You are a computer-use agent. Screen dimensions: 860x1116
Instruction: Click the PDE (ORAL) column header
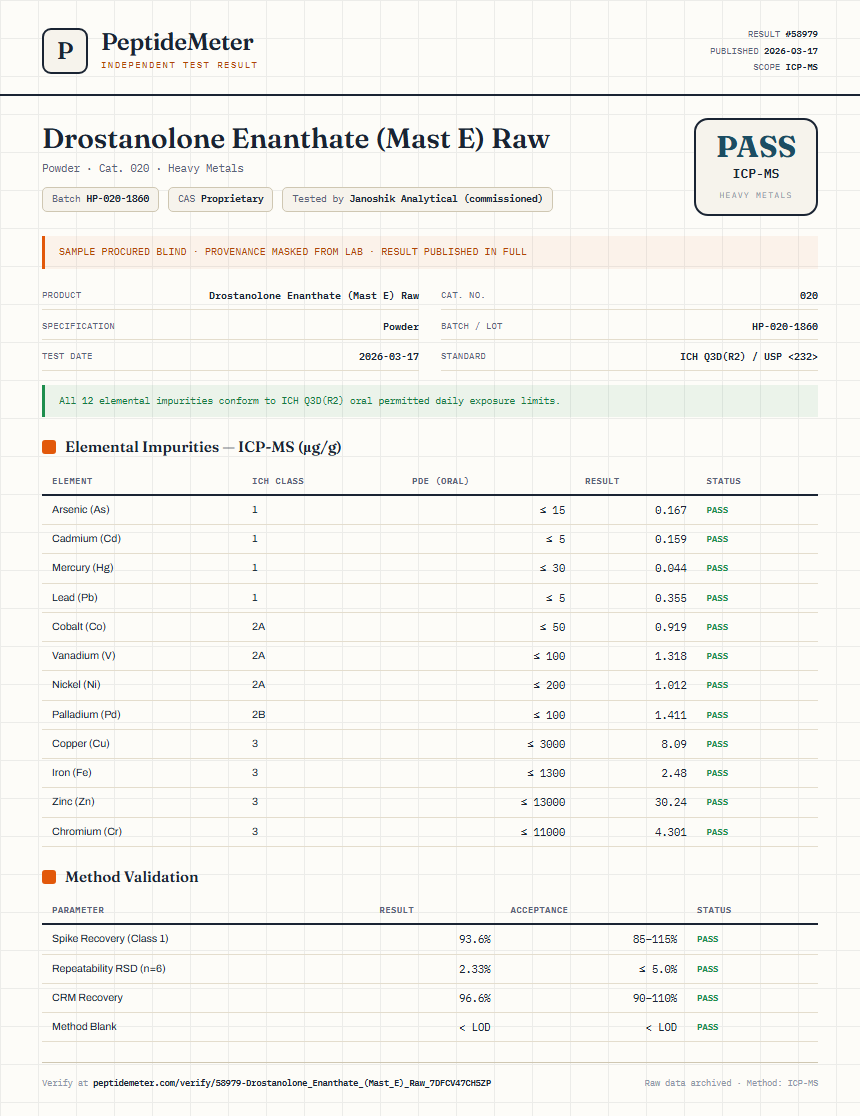[x=440, y=481]
